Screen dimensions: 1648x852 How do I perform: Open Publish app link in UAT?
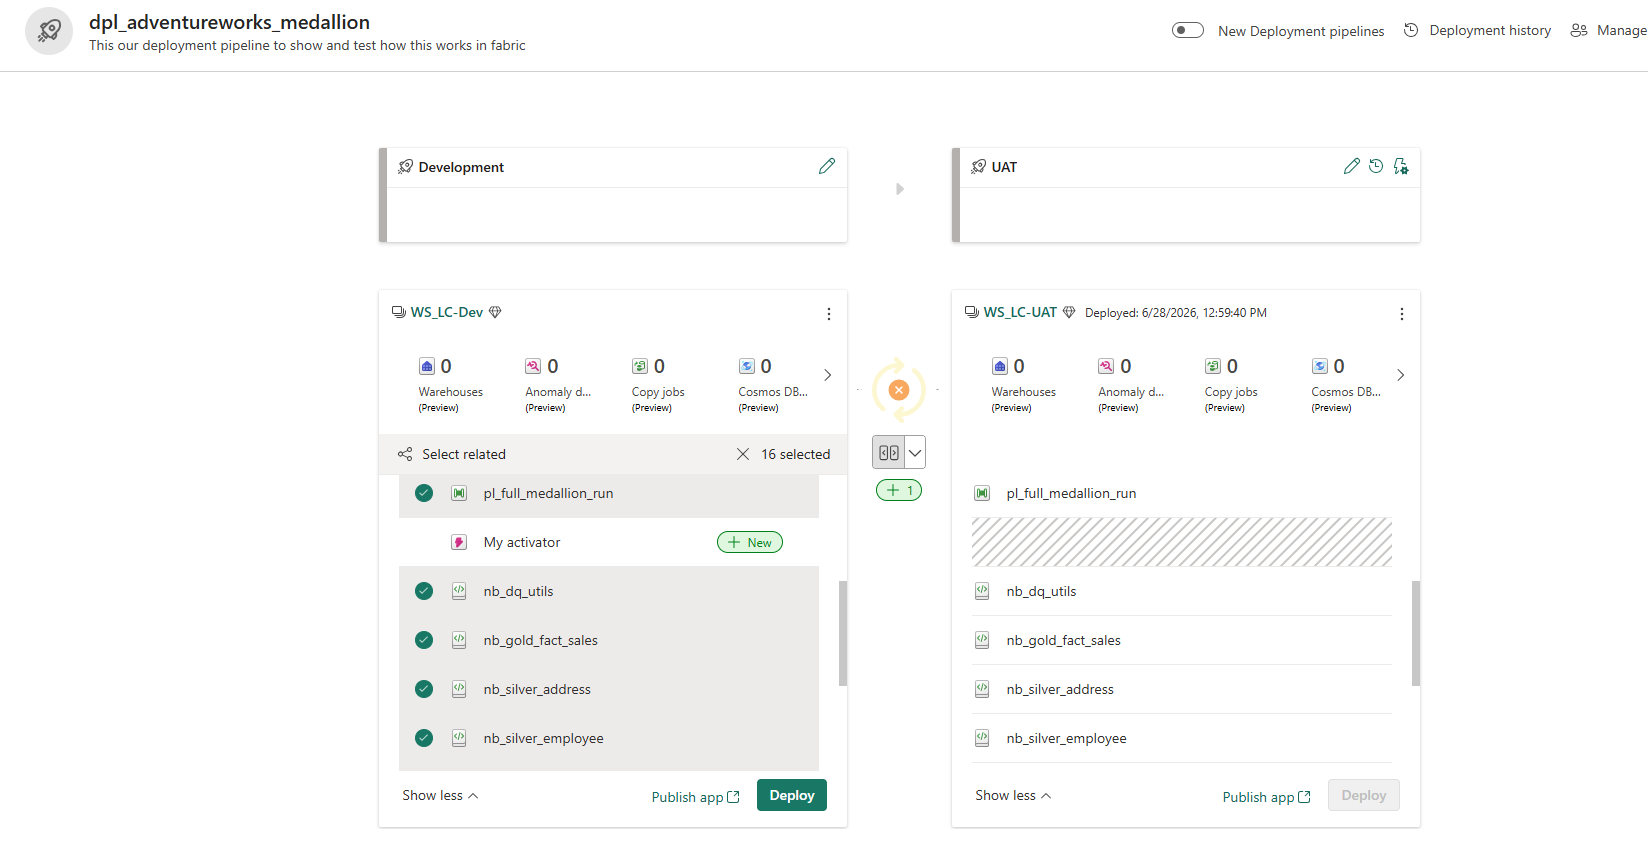1266,797
